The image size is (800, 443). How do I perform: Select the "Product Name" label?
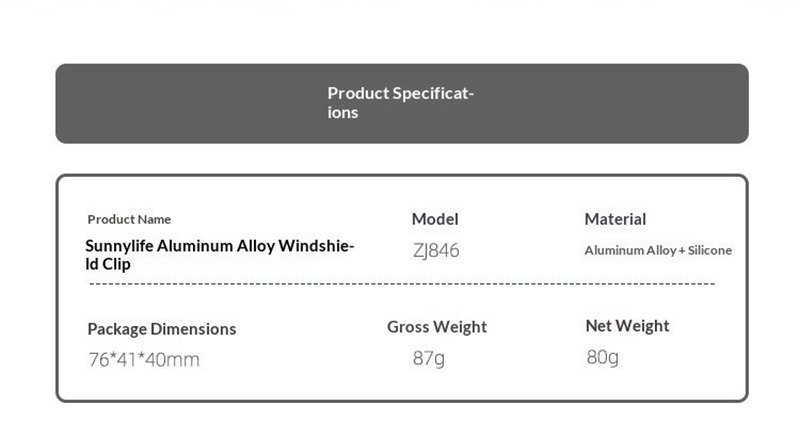click(129, 219)
